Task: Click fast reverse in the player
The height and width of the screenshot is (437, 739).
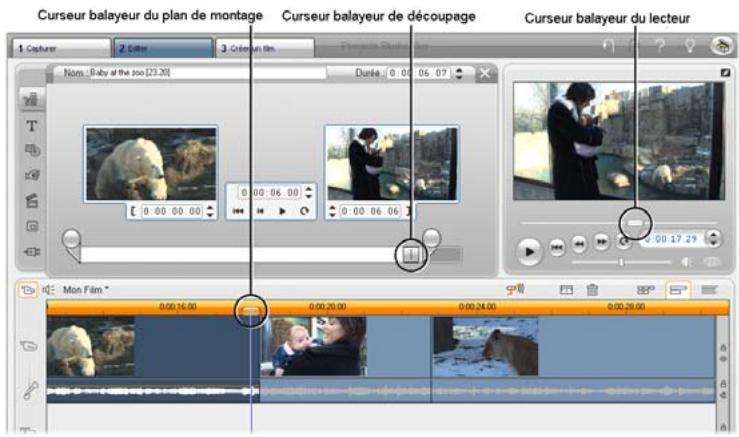Action: click(x=579, y=244)
